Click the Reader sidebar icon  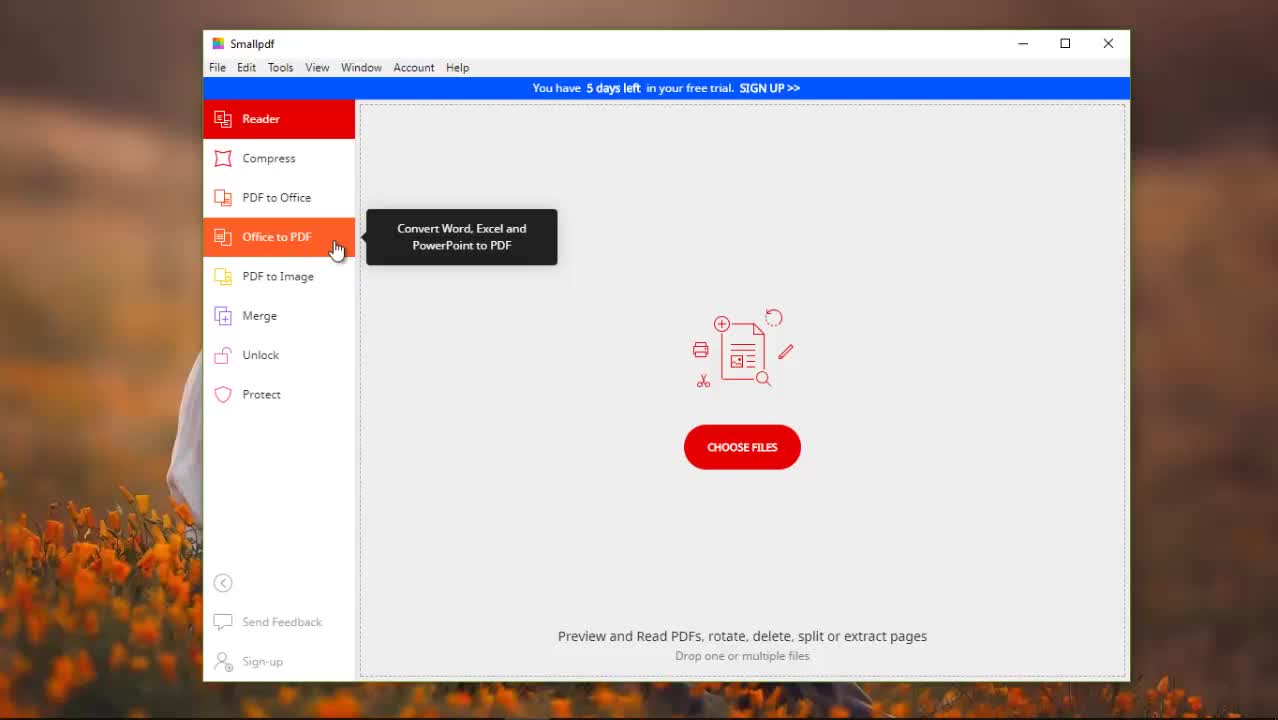pos(223,119)
